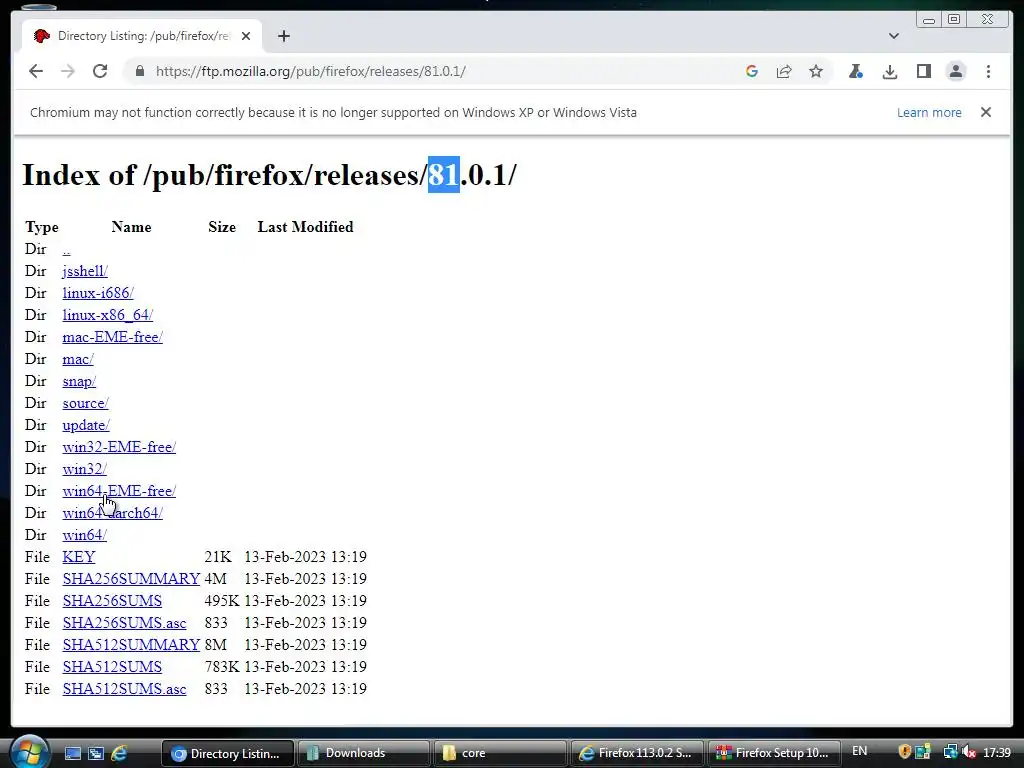
Task: Share this page using the share icon
Action: [x=784, y=71]
